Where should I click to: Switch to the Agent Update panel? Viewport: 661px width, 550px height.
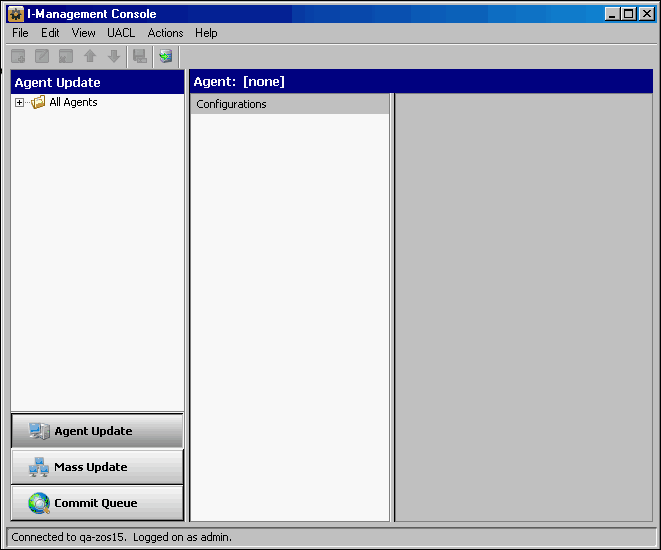tap(97, 431)
